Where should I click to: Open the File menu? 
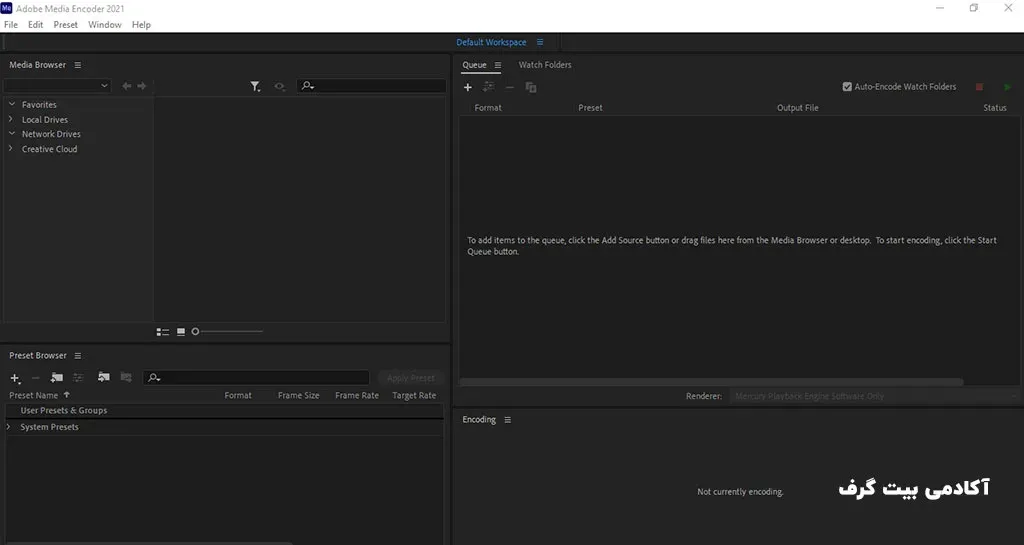point(11,24)
